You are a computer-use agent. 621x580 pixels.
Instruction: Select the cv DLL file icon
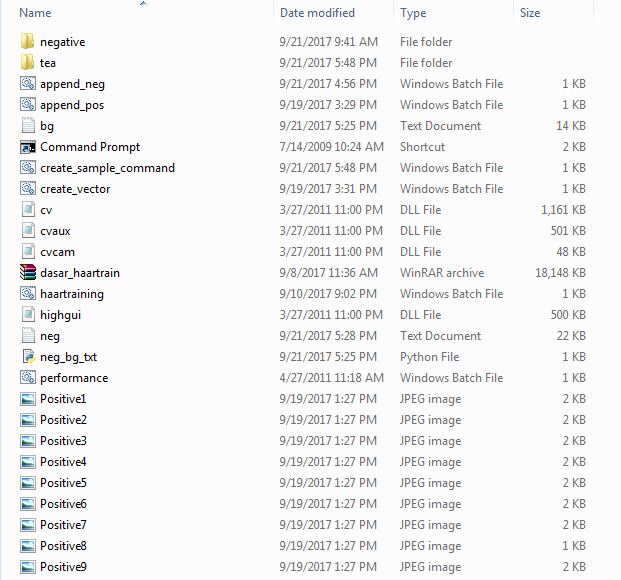coord(28,209)
